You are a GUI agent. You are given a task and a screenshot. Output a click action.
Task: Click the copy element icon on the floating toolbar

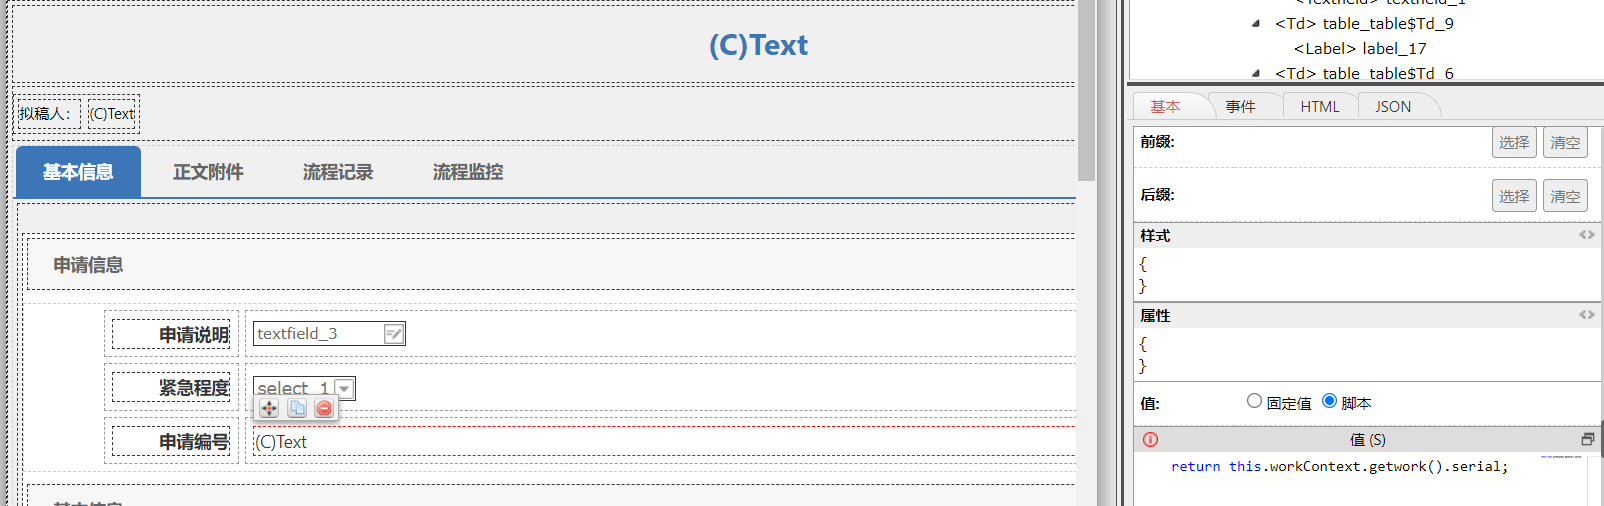[297, 408]
